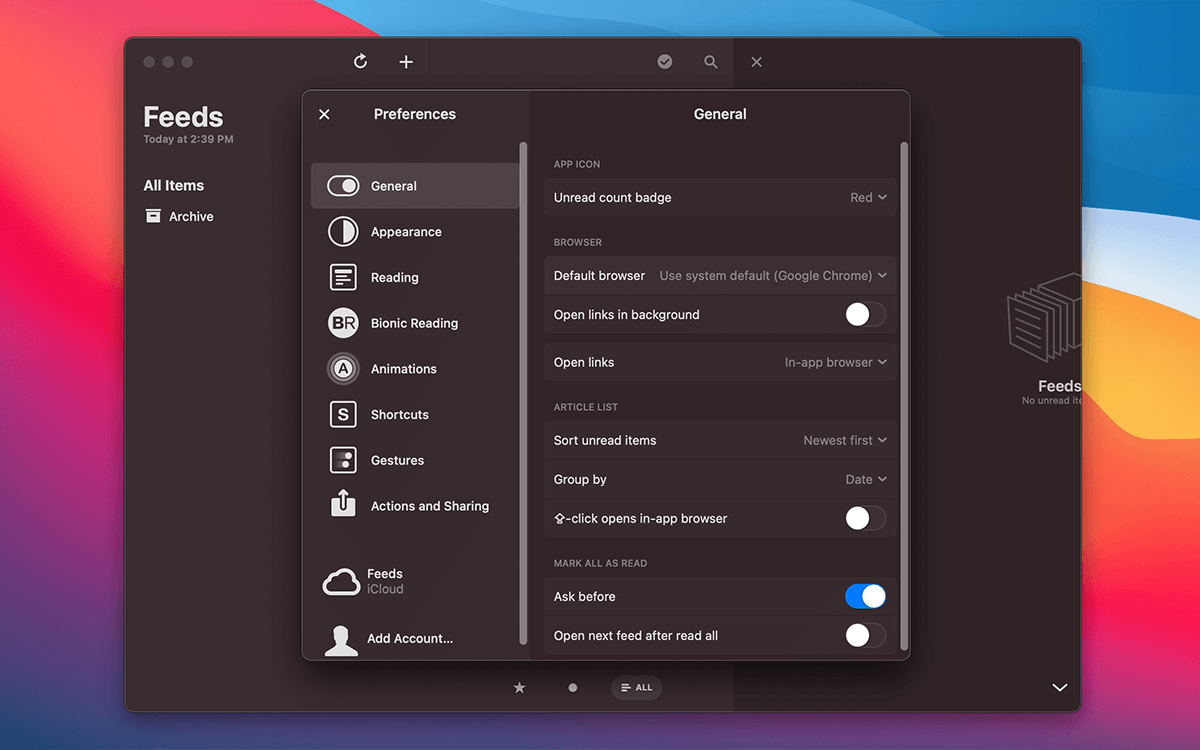Click the Gestures icon
Image resolution: width=1200 pixels, height=750 pixels.
[x=343, y=460]
